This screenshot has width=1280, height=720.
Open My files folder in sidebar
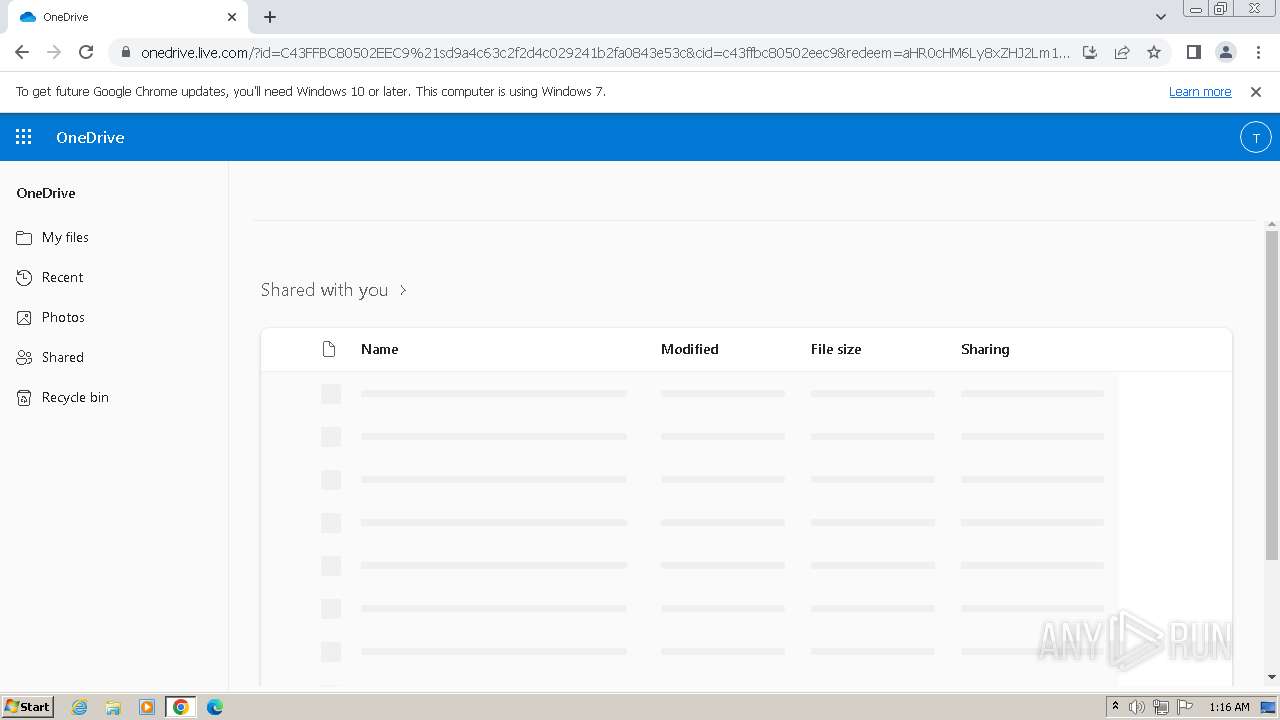(65, 237)
